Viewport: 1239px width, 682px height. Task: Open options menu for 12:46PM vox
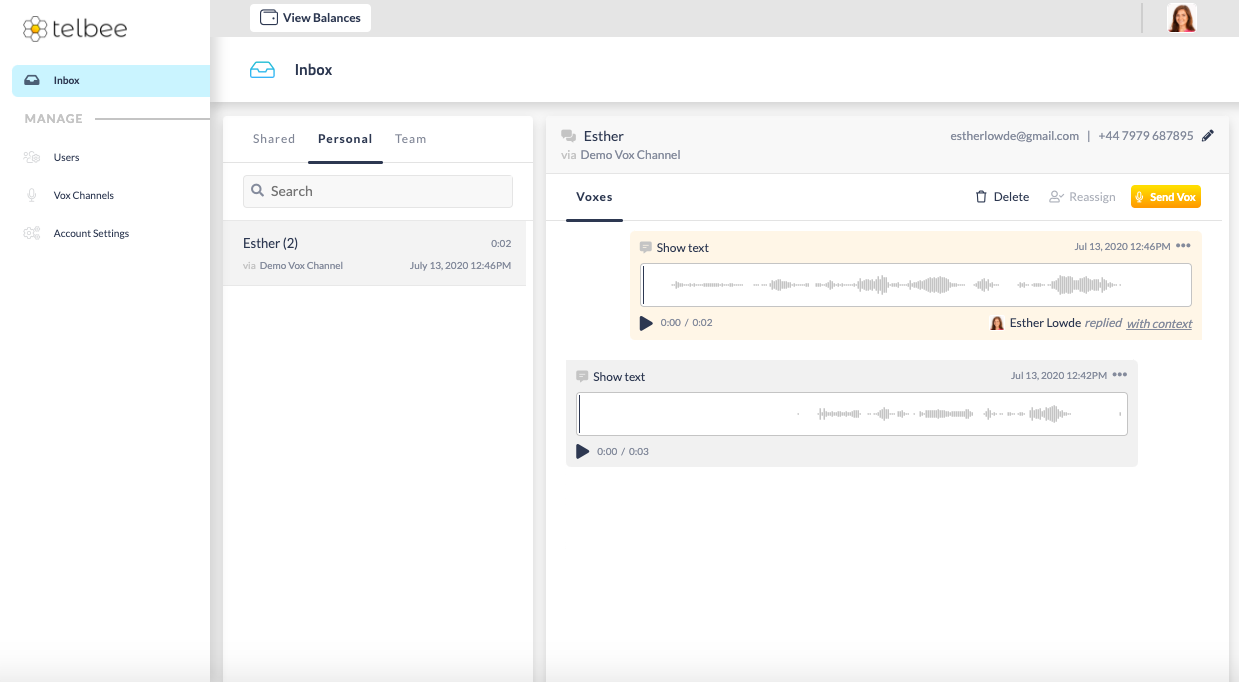(1184, 246)
